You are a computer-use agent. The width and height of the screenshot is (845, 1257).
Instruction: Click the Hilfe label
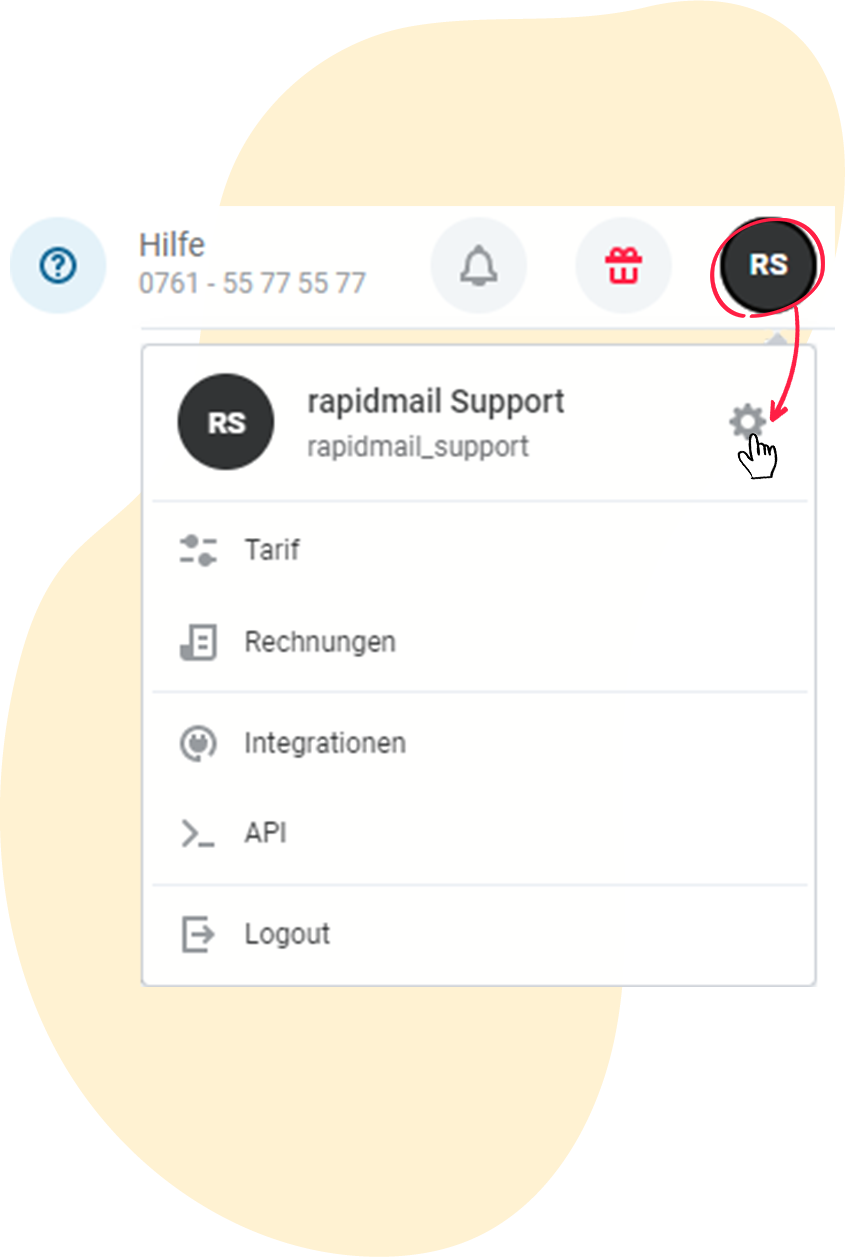(172, 245)
